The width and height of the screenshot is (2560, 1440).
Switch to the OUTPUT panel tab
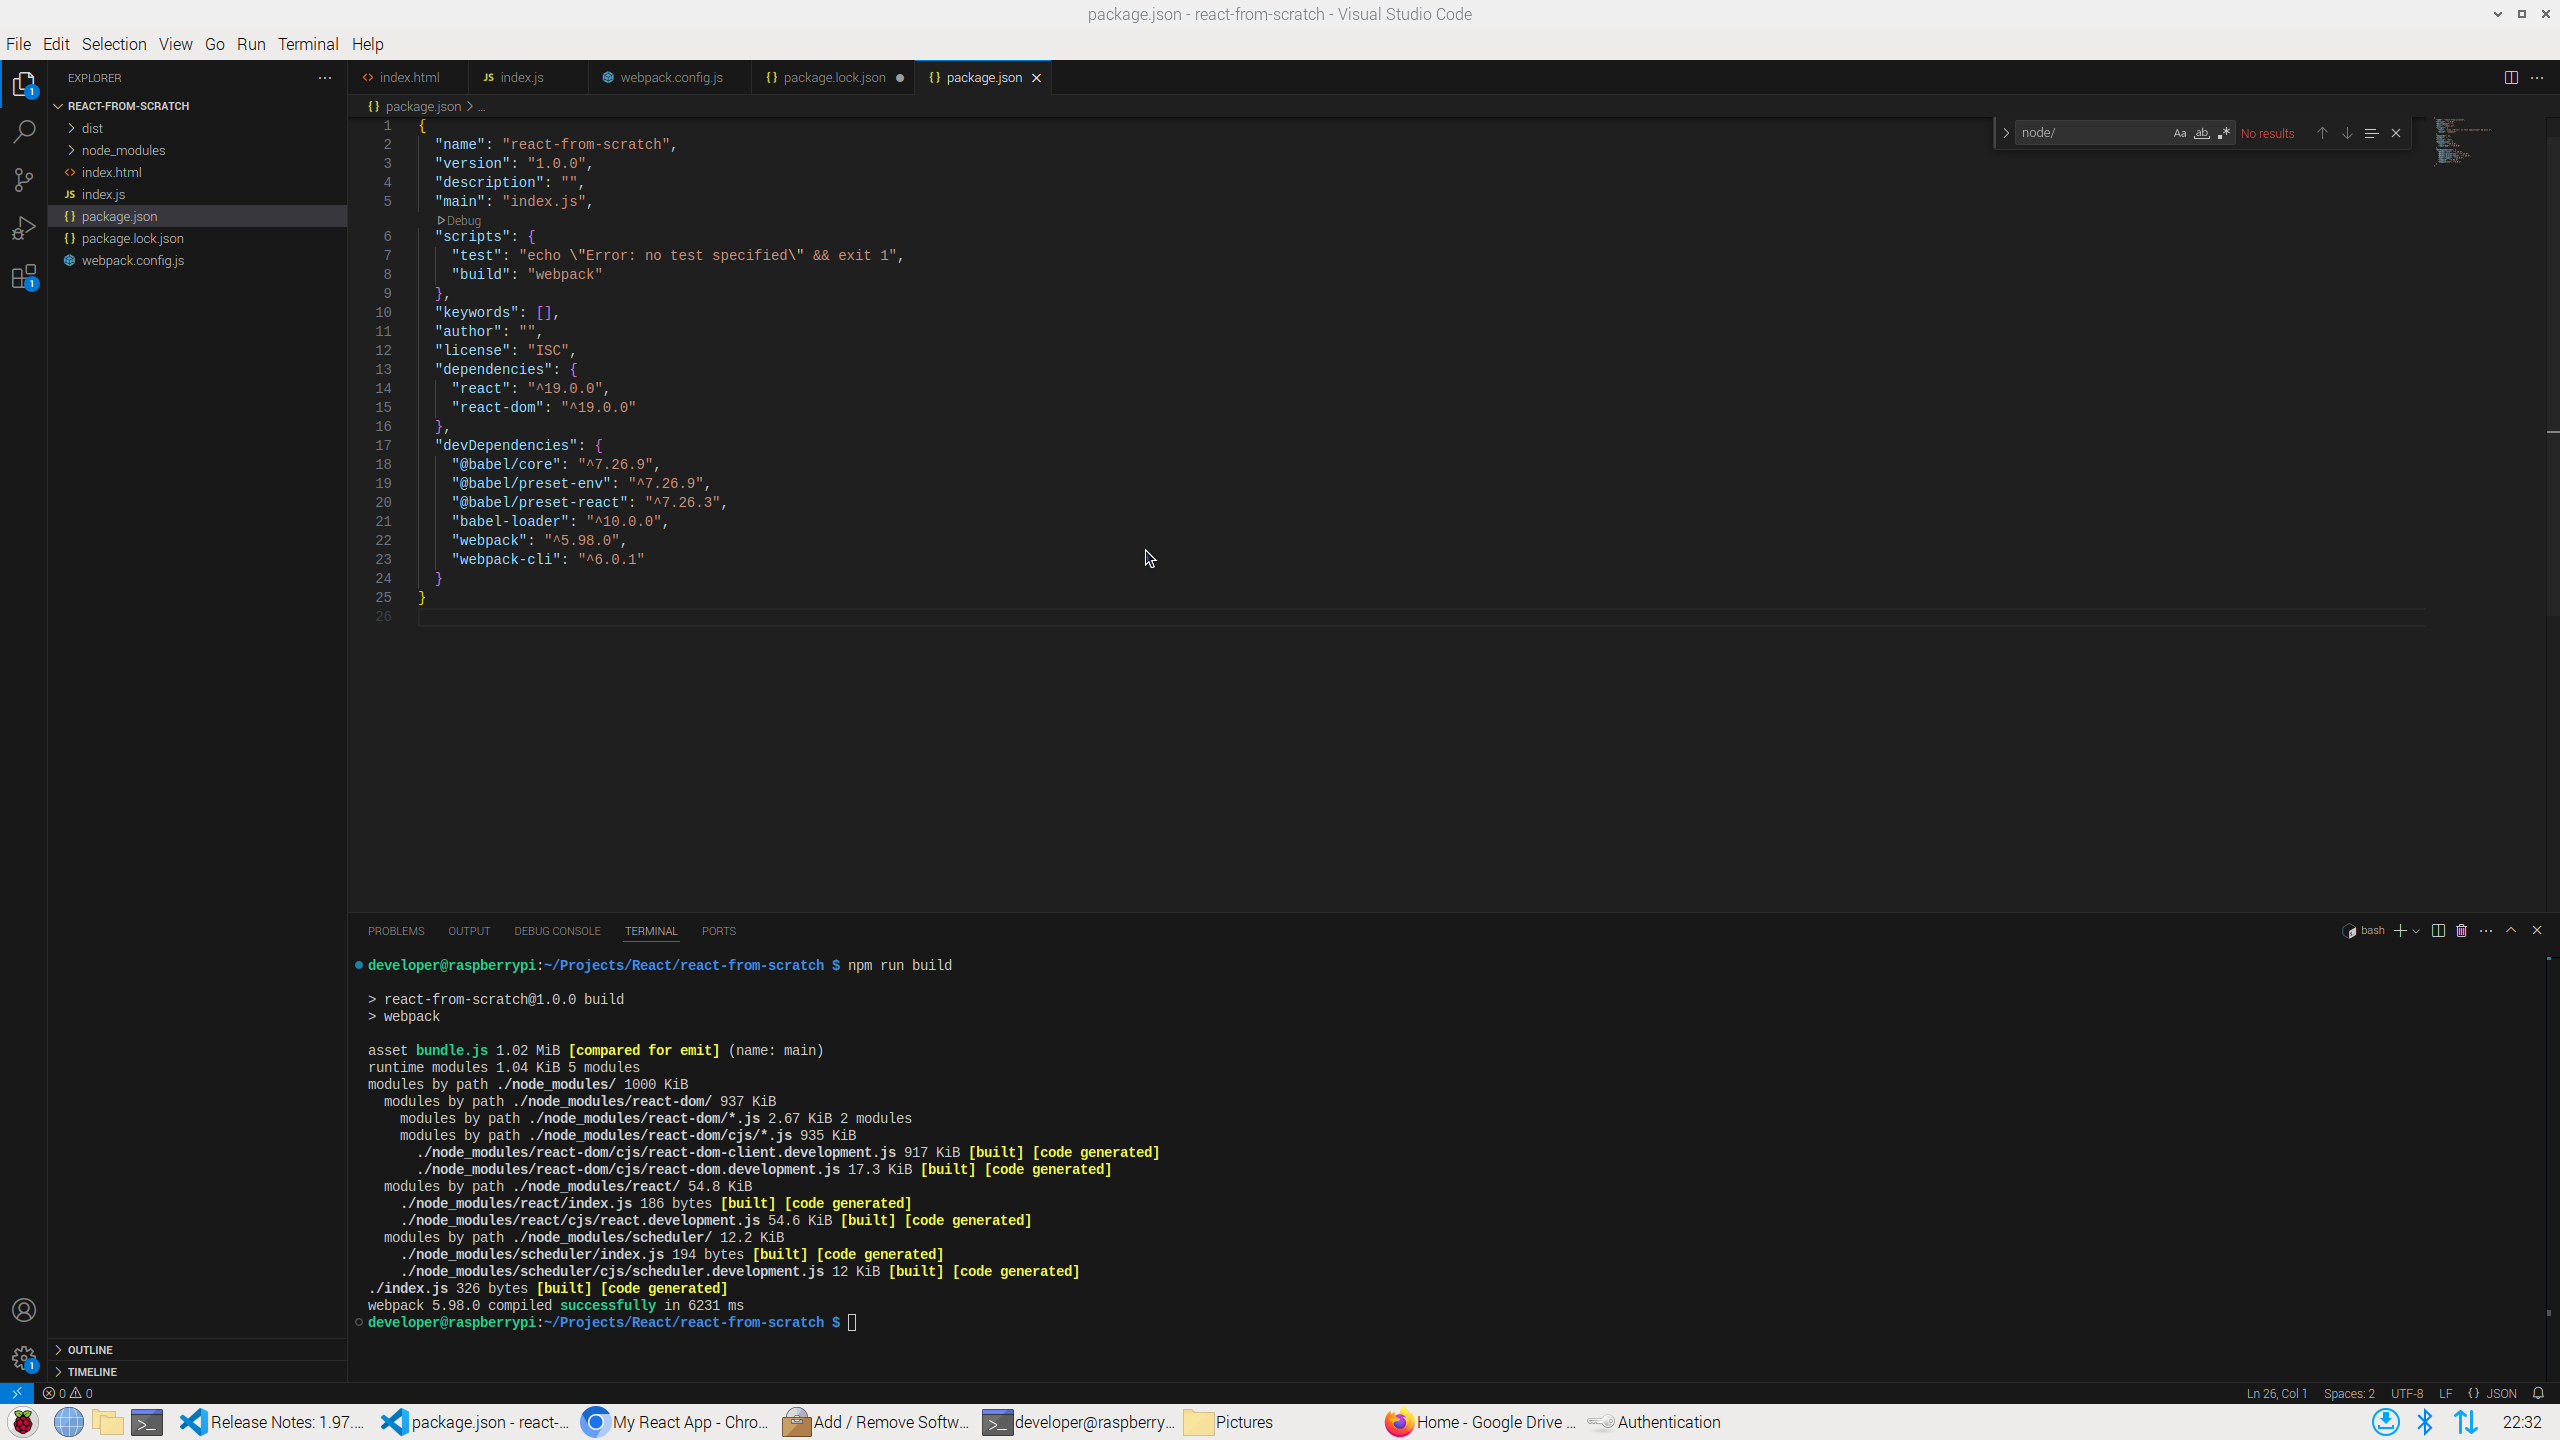click(469, 931)
